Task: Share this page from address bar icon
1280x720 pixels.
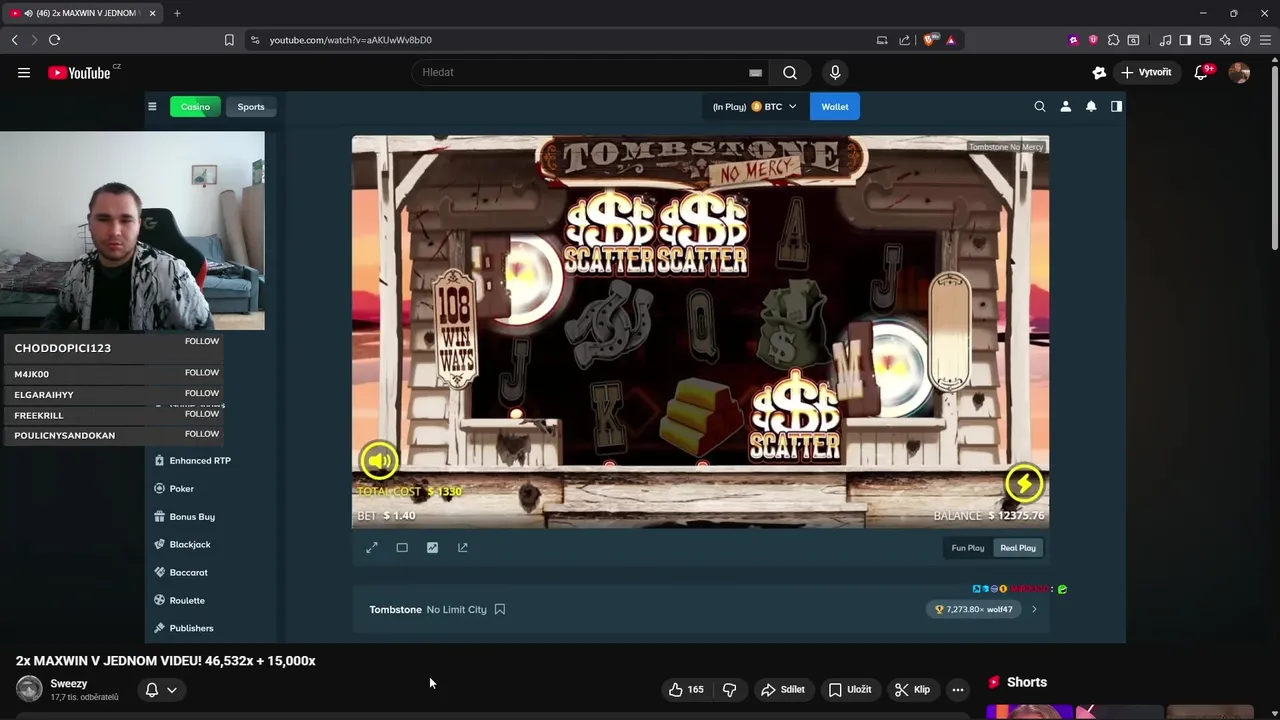Action: (x=905, y=40)
